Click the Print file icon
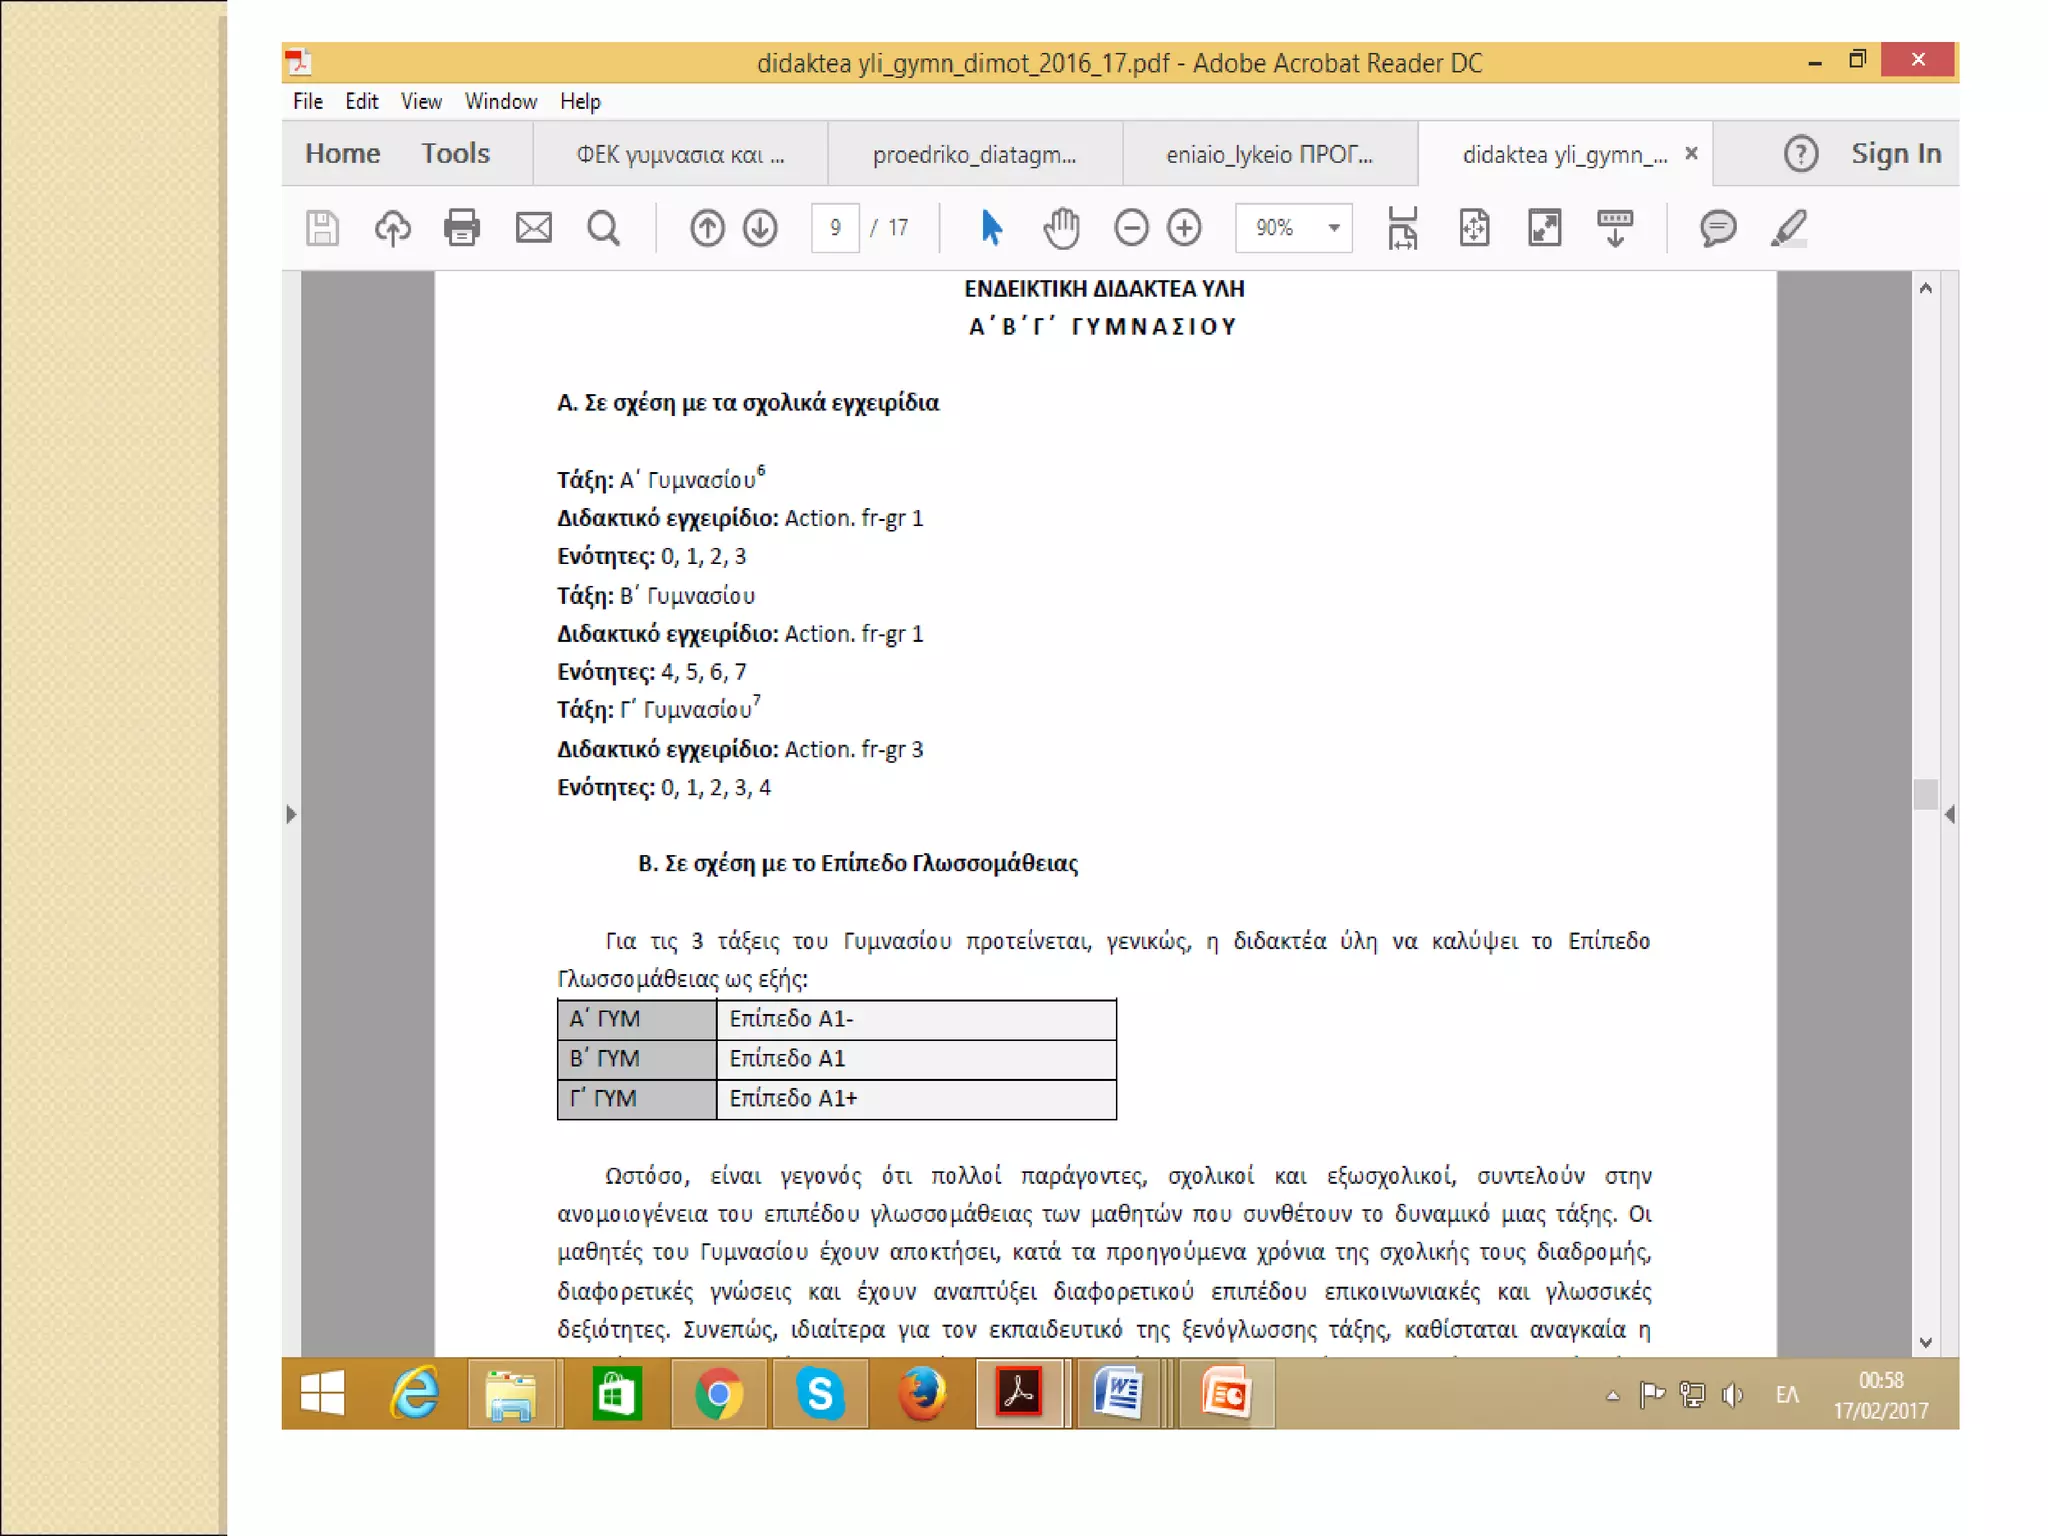 point(461,228)
